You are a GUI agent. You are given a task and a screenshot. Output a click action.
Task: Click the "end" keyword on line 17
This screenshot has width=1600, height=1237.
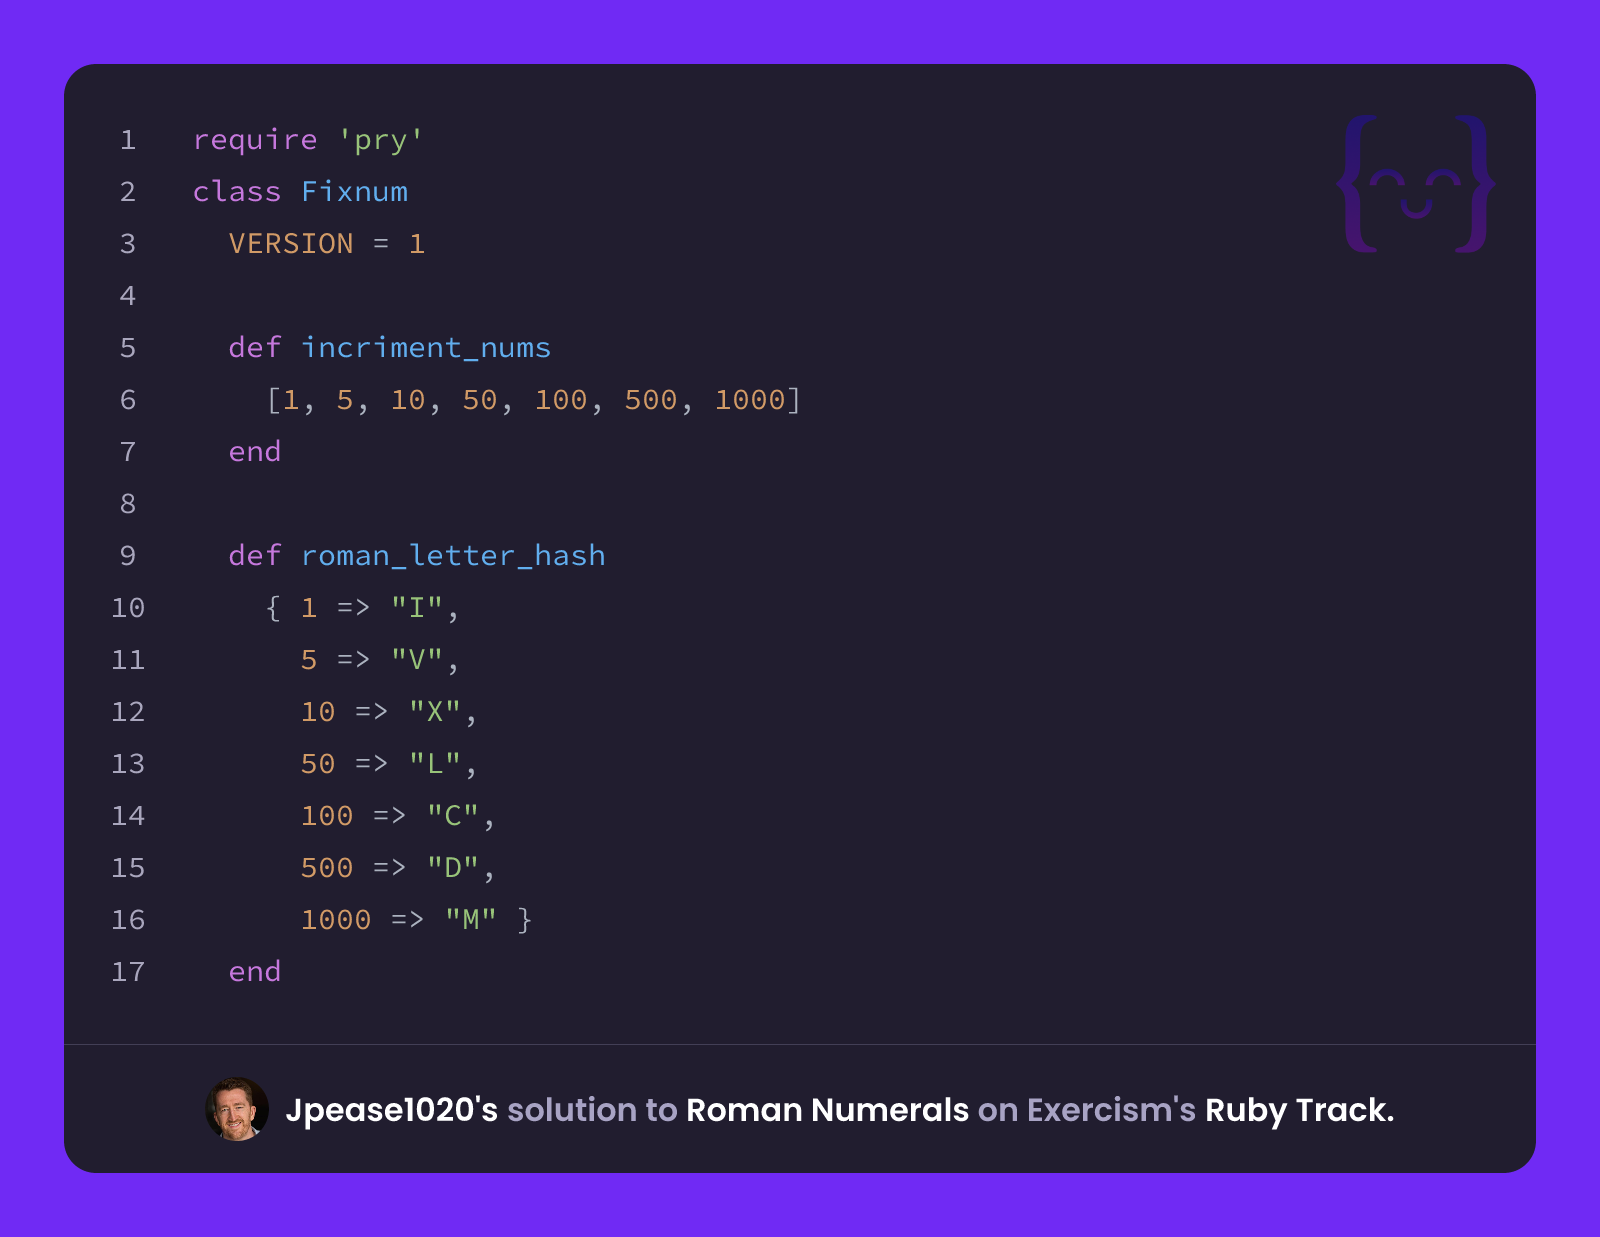tap(255, 972)
